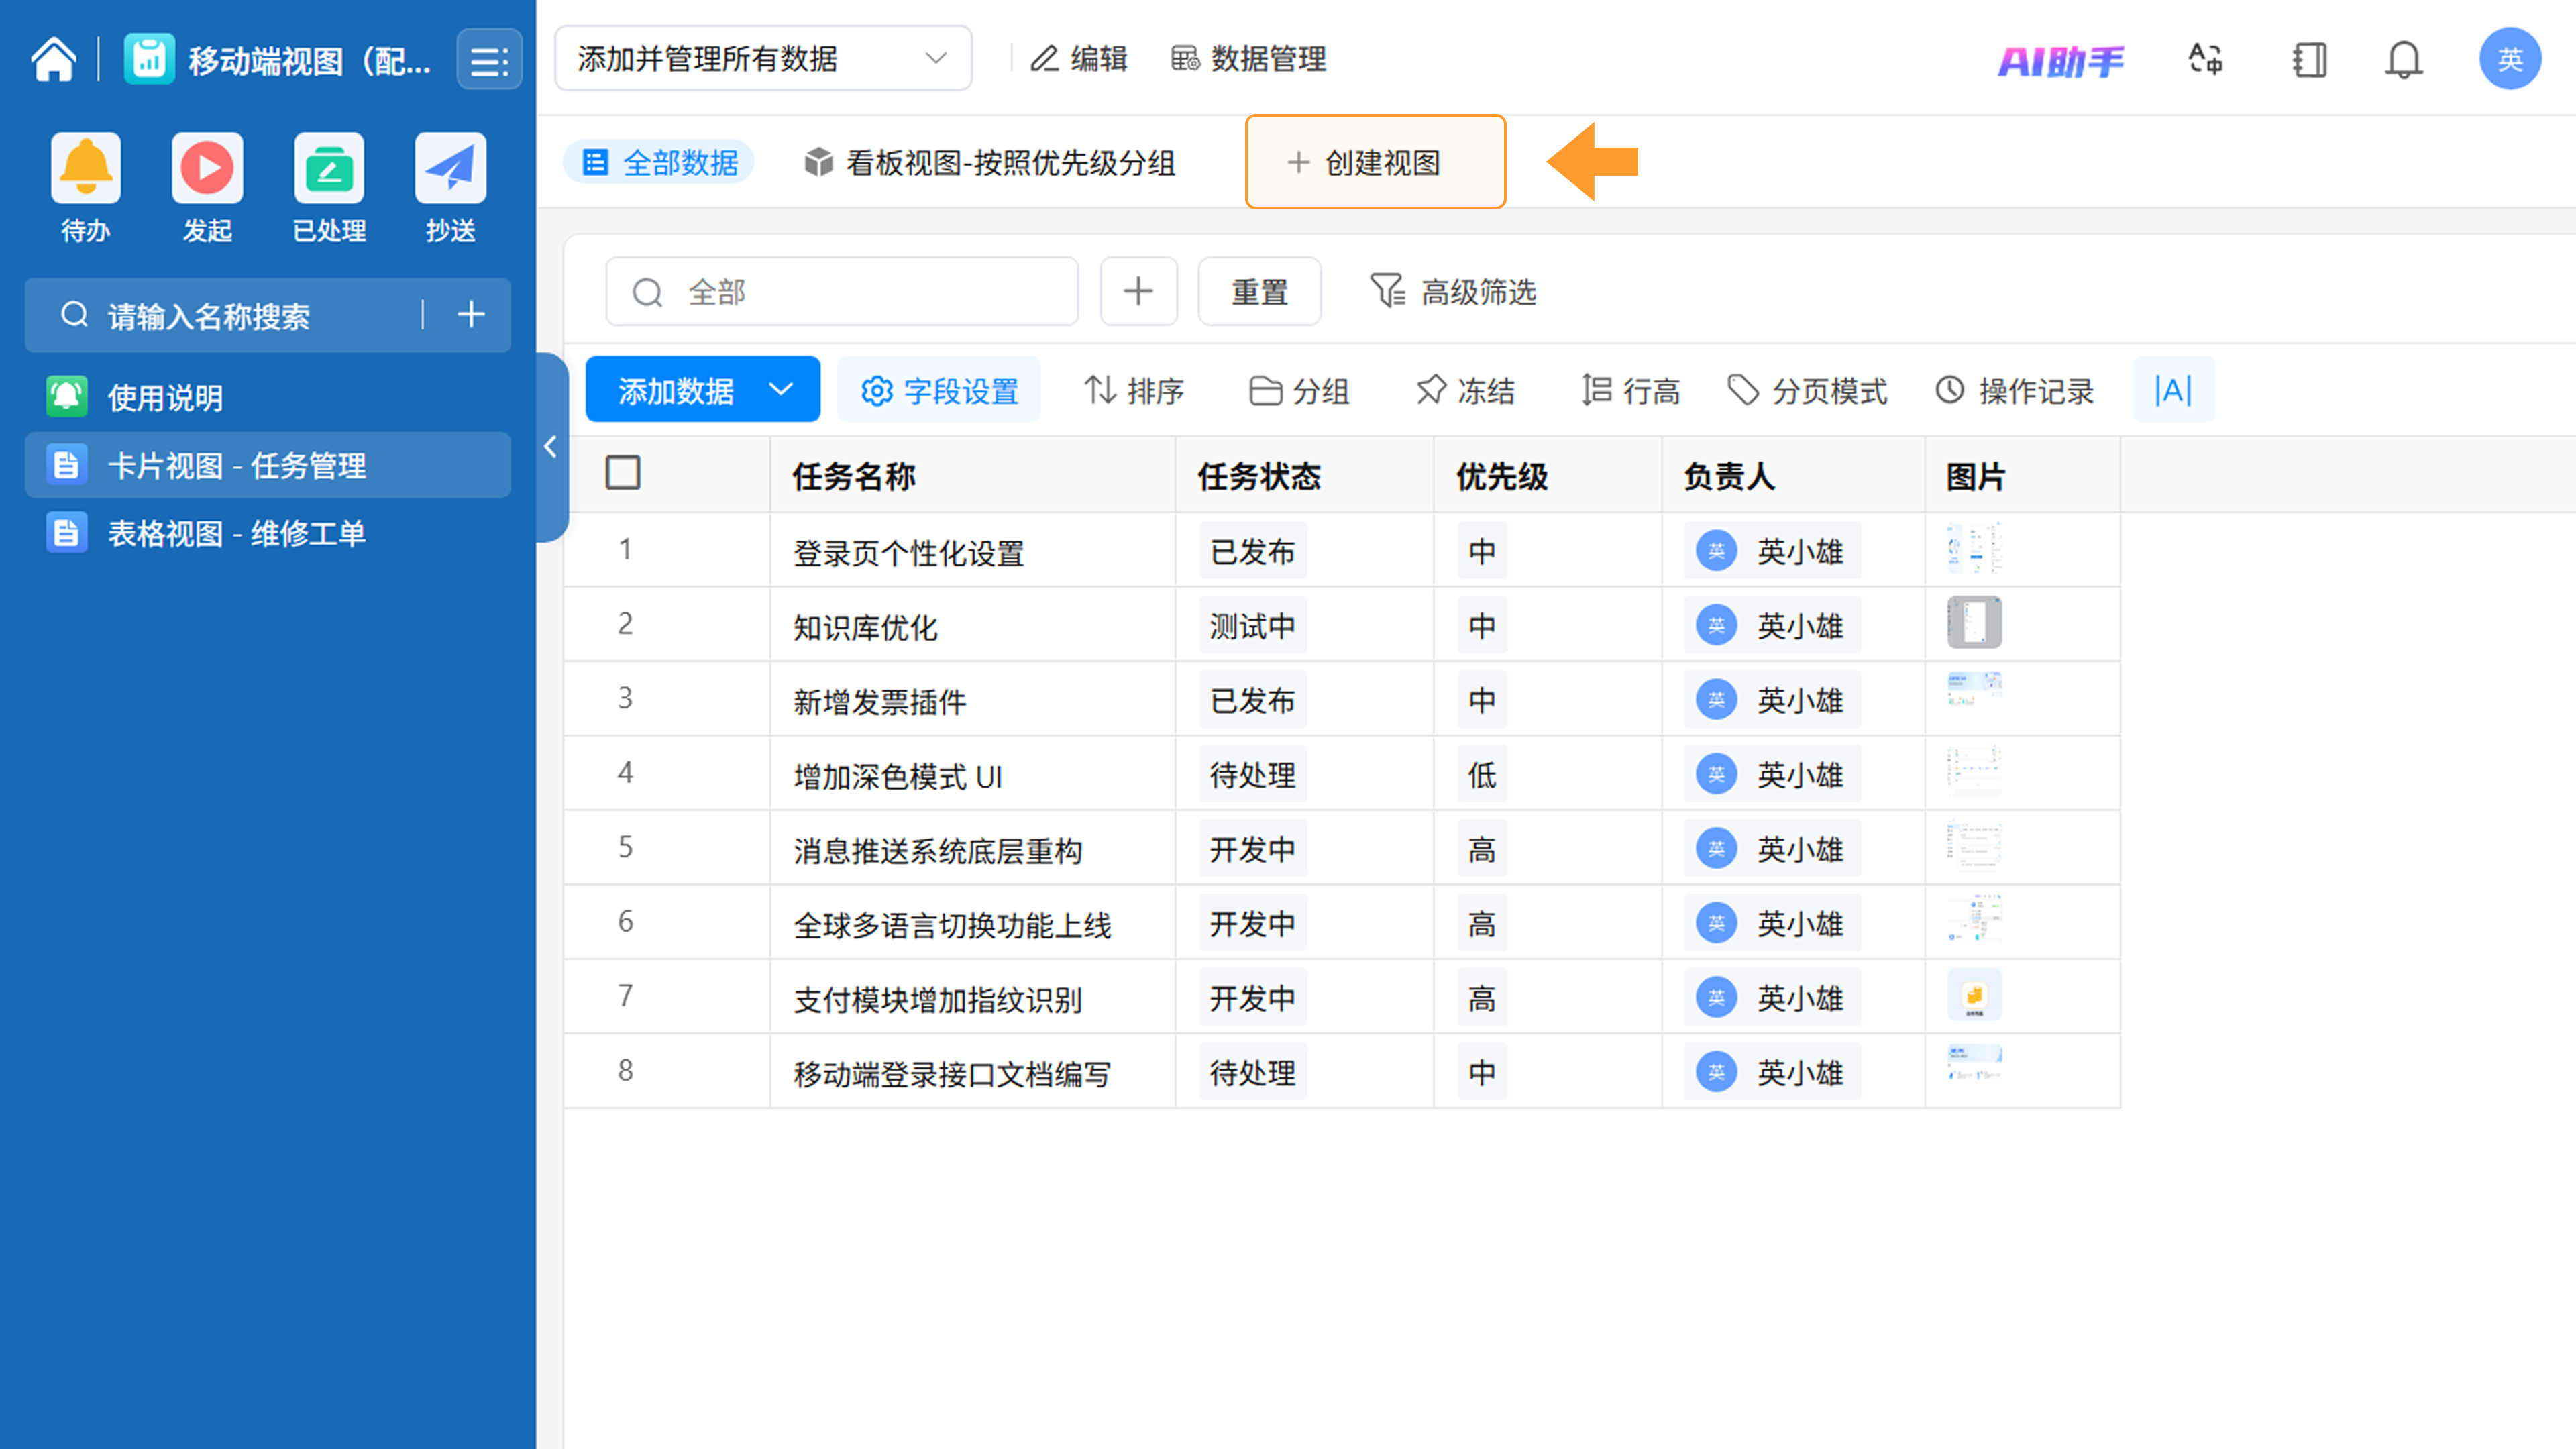Image resolution: width=2576 pixels, height=1449 pixels.
Task: Toggle the select-all checkbox in table header
Action: coord(623,473)
